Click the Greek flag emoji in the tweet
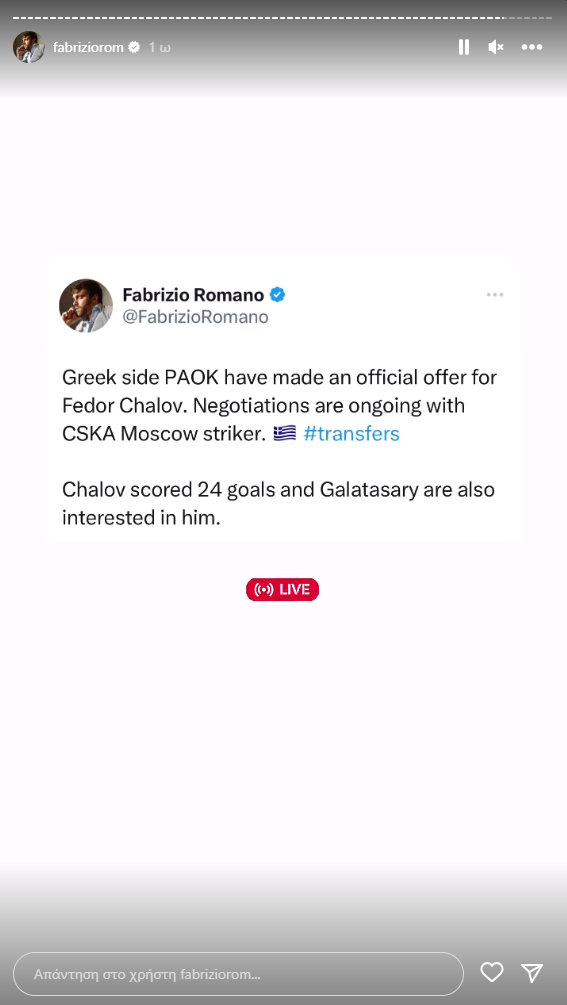This screenshot has height=1005, width=567. tap(284, 434)
